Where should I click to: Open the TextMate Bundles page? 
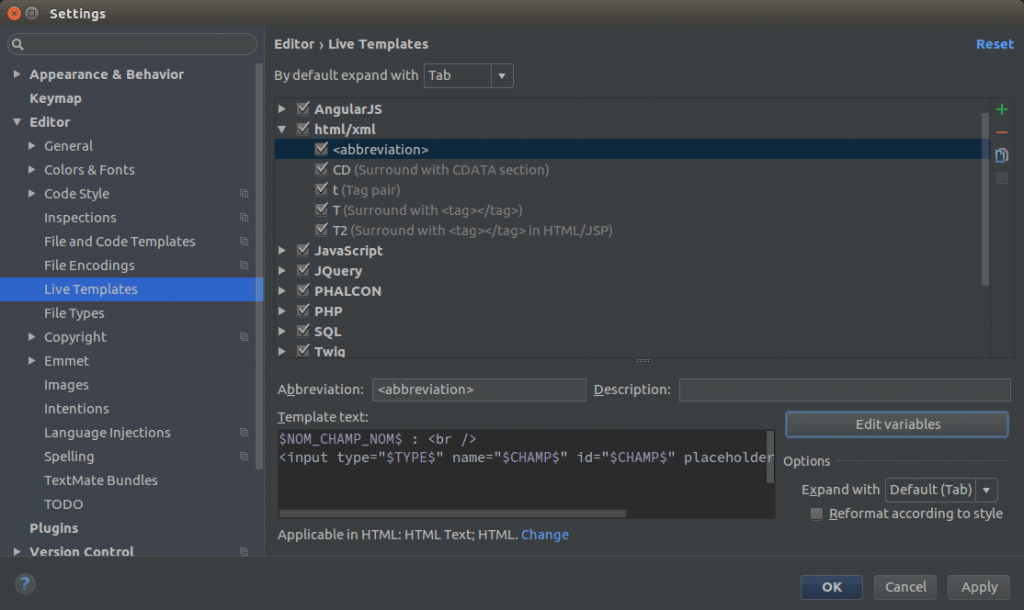coord(101,481)
